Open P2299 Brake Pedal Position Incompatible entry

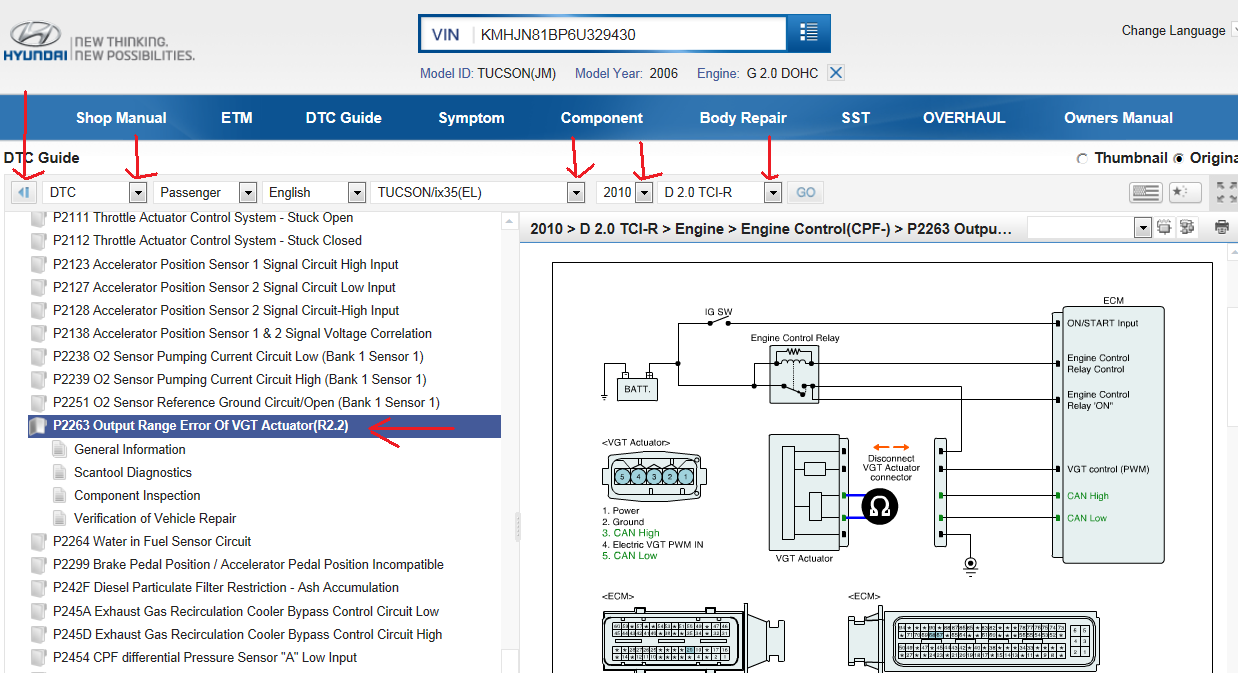(x=248, y=564)
